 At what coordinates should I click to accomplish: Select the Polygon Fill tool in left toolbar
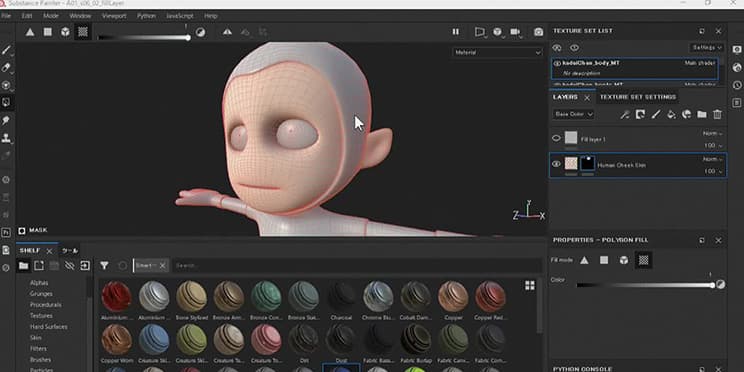6,102
